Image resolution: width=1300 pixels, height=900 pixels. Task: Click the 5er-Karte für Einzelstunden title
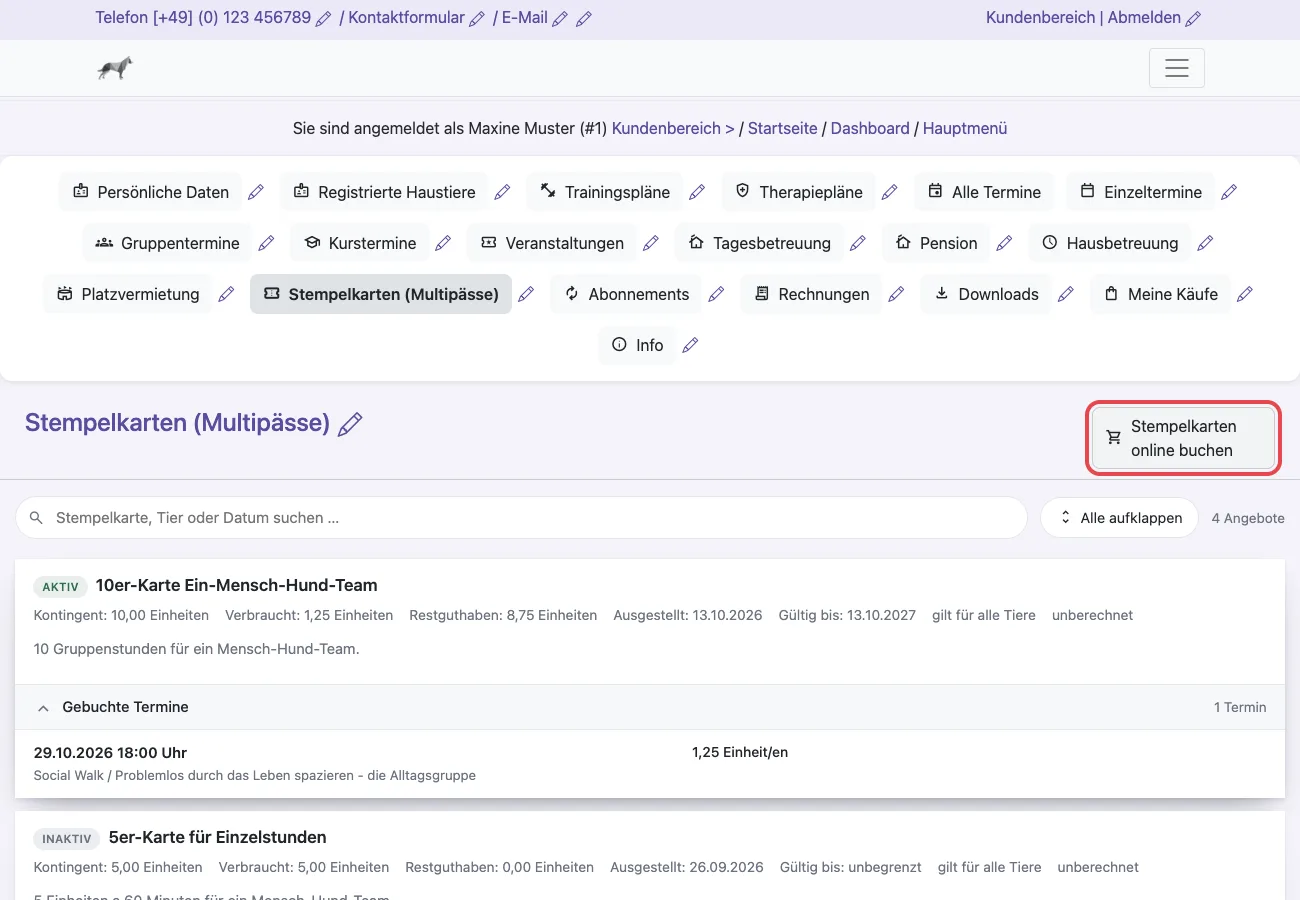tap(218, 837)
